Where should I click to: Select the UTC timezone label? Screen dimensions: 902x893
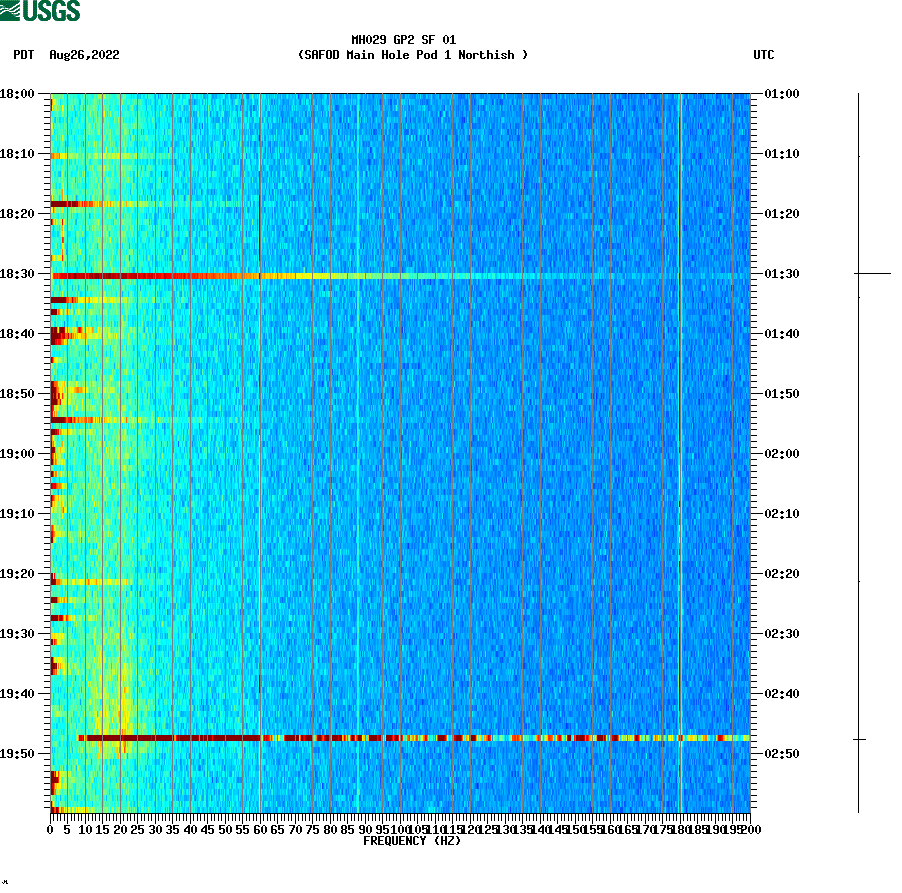[765, 56]
